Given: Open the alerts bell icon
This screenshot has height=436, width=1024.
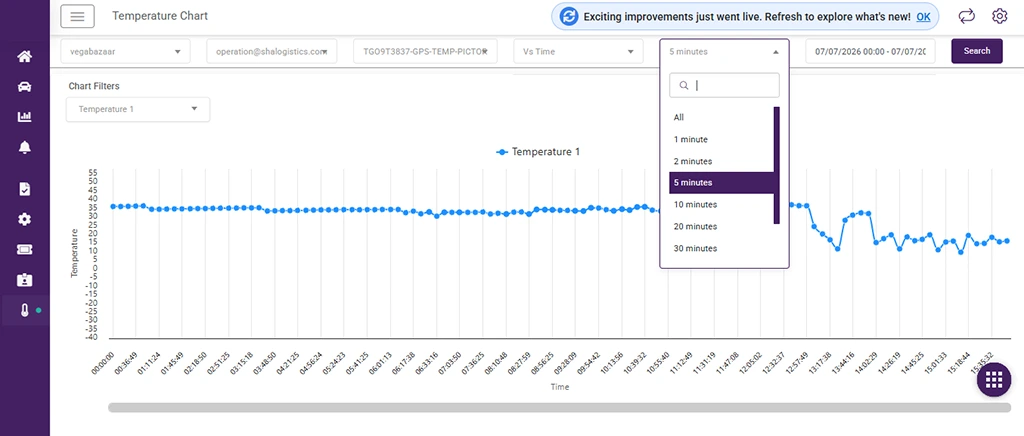Looking at the screenshot, I should (25, 147).
